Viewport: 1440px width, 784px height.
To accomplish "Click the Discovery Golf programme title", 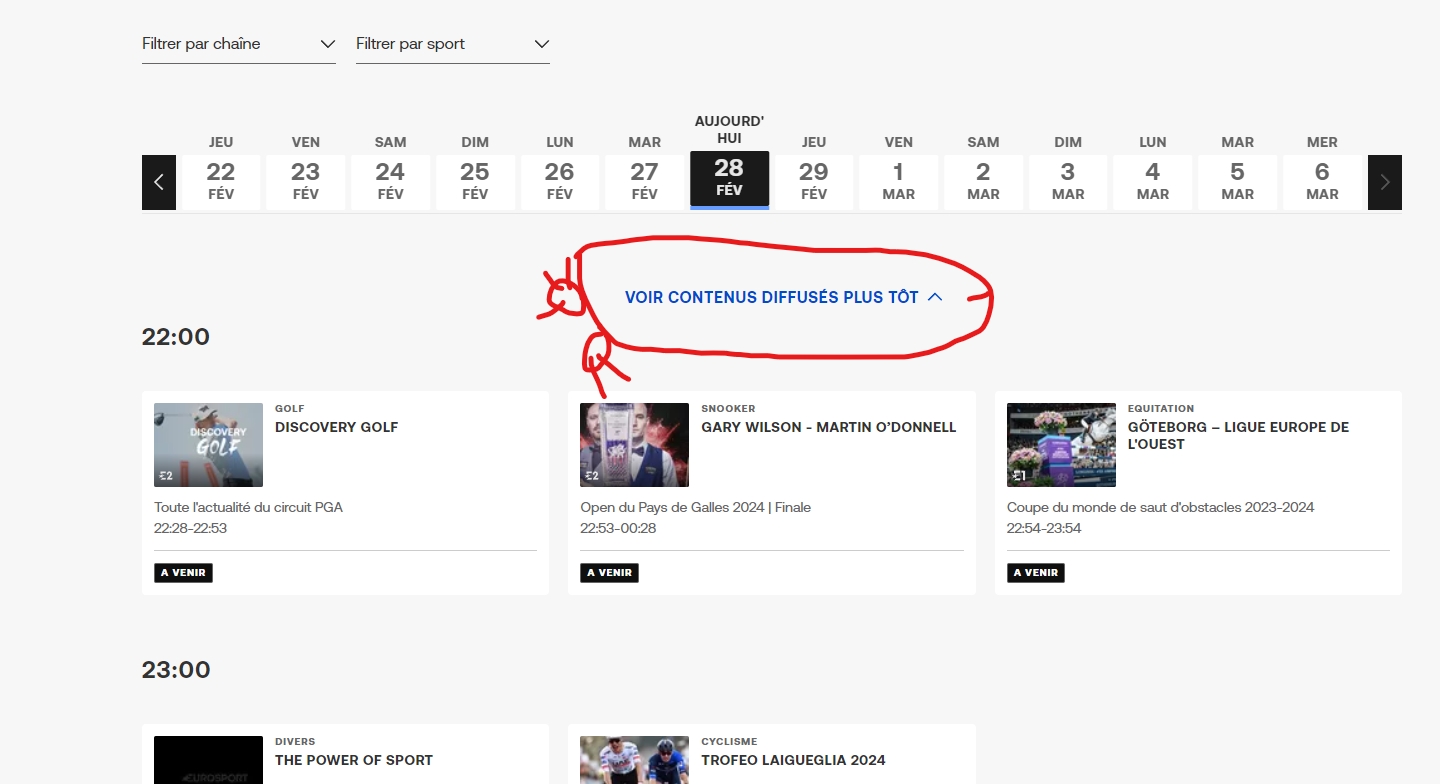I will click(x=337, y=427).
